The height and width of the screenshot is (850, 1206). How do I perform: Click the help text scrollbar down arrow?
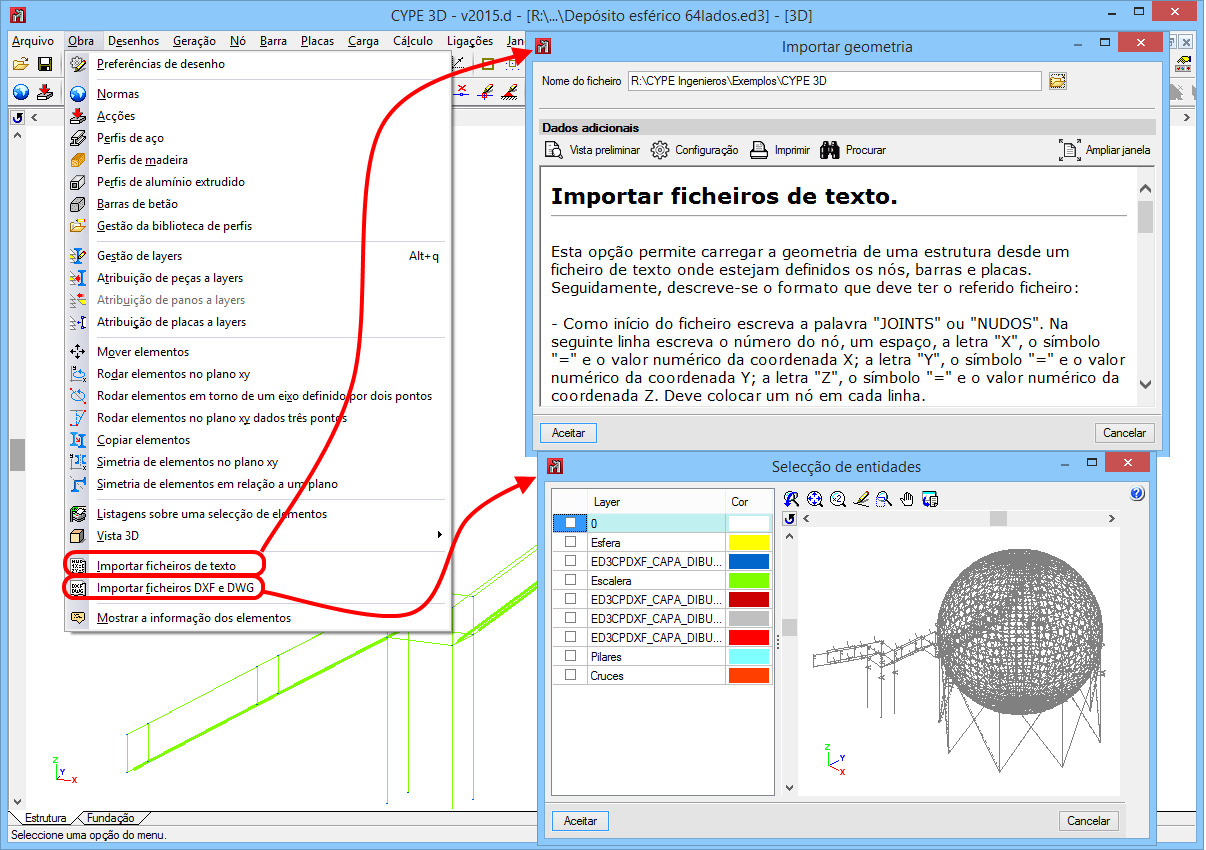(1146, 386)
